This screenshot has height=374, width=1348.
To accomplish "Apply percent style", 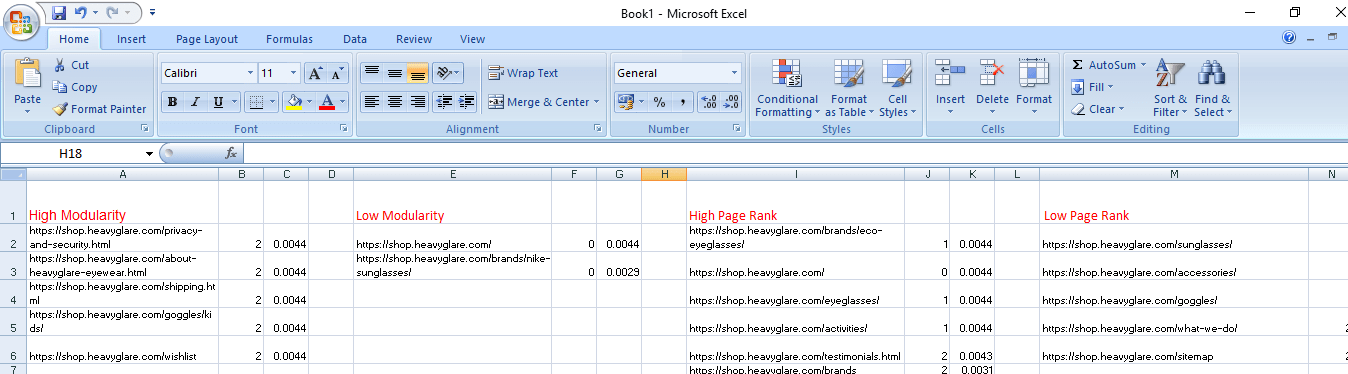I will [x=659, y=102].
